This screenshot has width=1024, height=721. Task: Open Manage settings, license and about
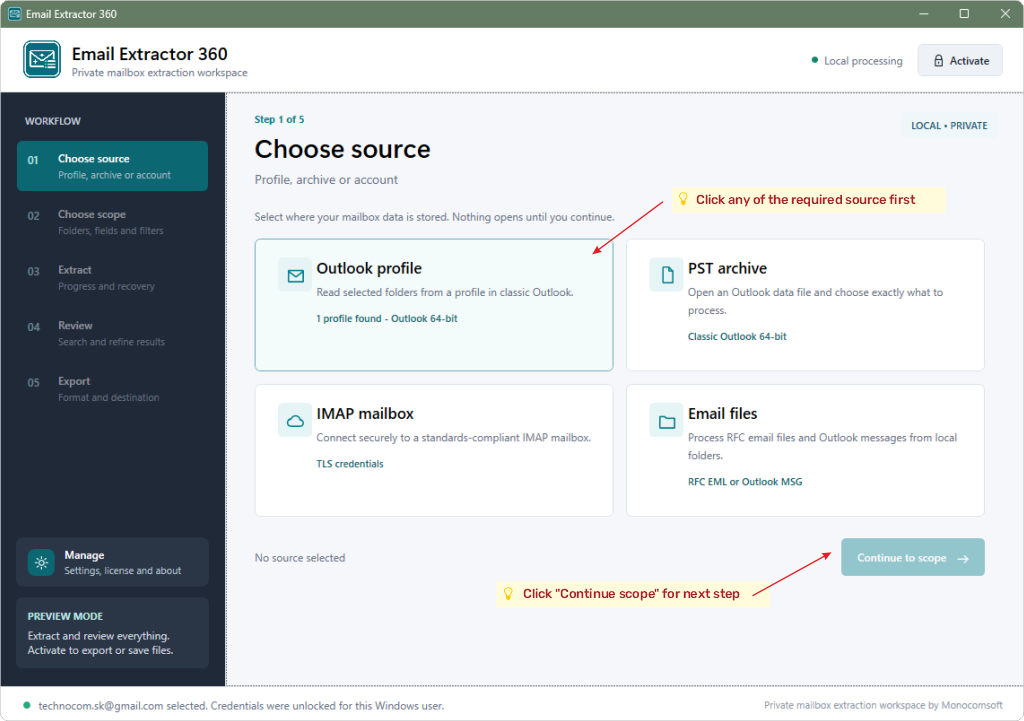[112, 562]
